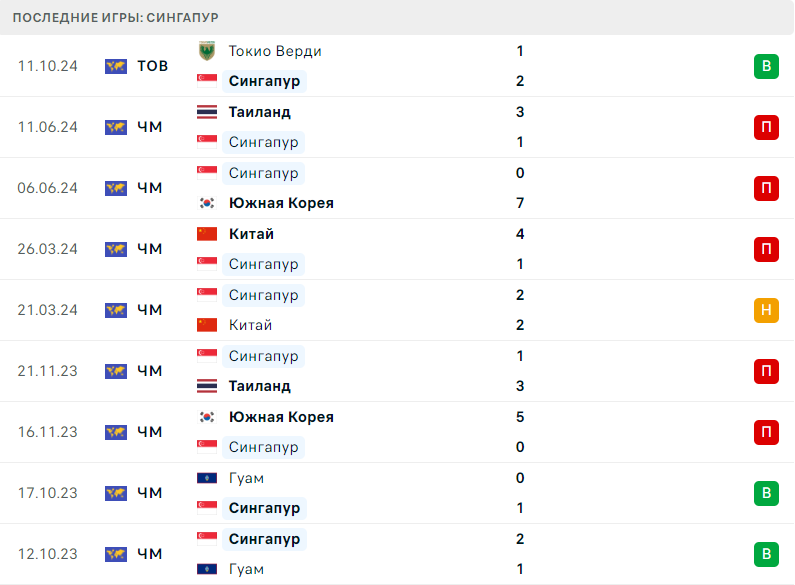Open the Таиланд team link in the 11.06.24 match
Viewport: 795px width, 585px height.
pyautogui.click(x=259, y=112)
